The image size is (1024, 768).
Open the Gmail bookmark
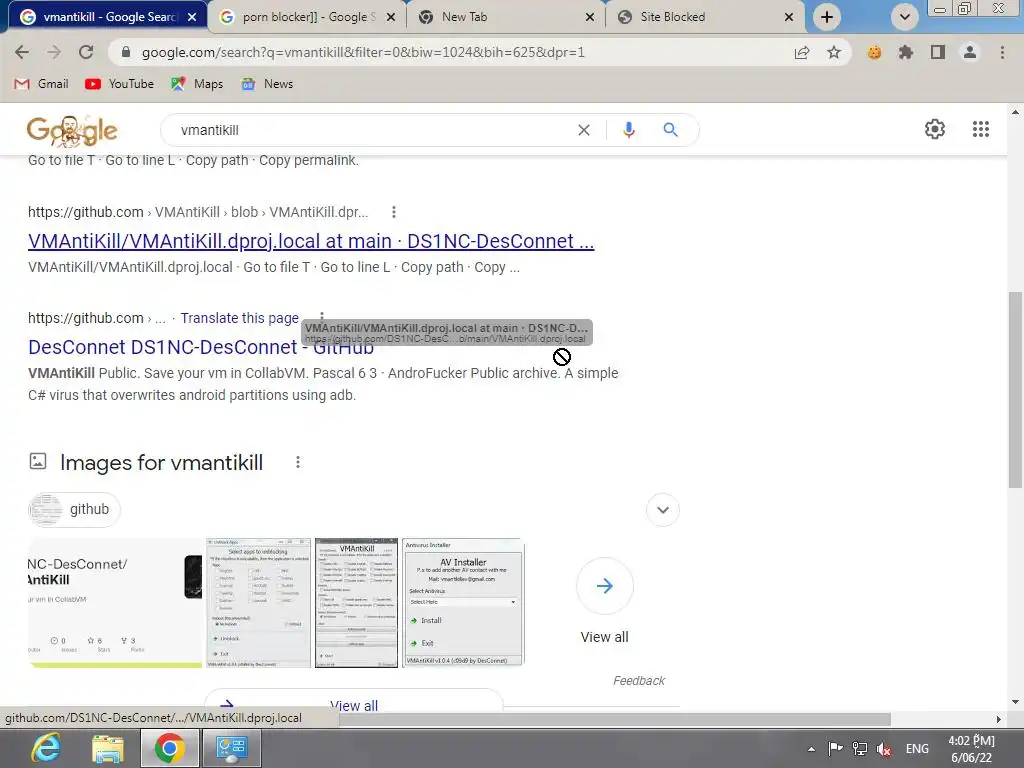41,84
